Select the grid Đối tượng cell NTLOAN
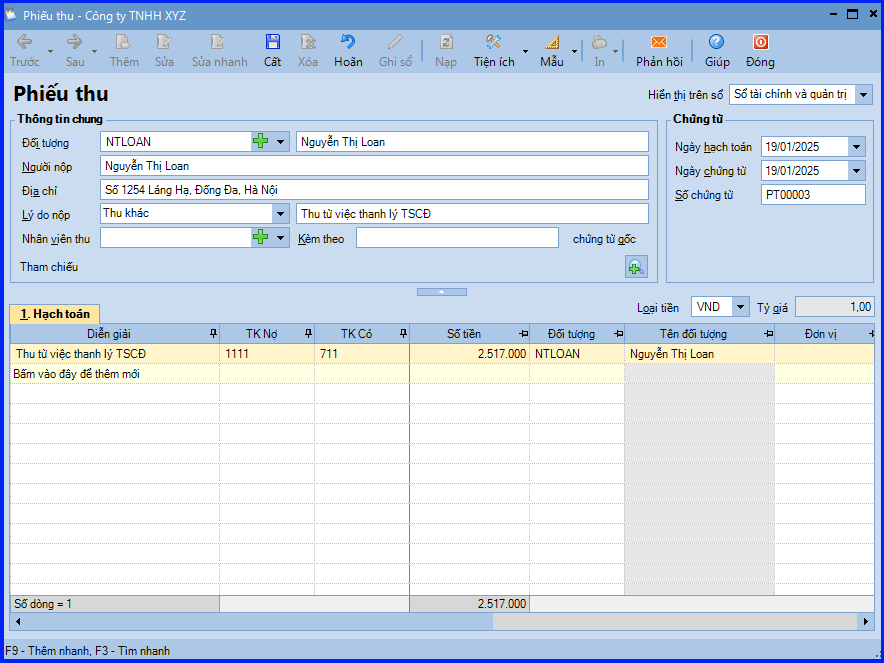This screenshot has height=663, width=884. (x=577, y=354)
